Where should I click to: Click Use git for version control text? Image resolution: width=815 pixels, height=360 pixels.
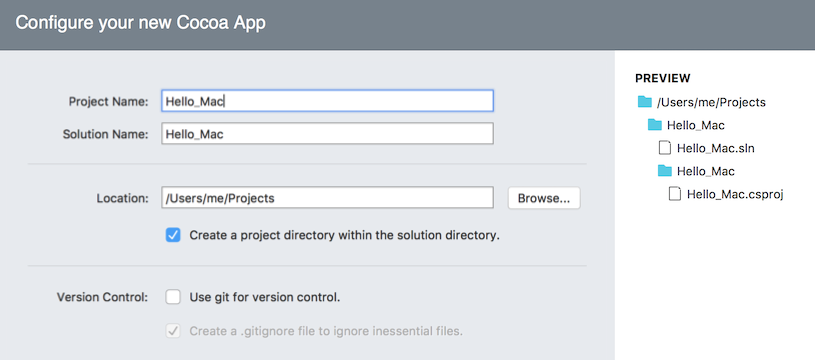click(265, 298)
